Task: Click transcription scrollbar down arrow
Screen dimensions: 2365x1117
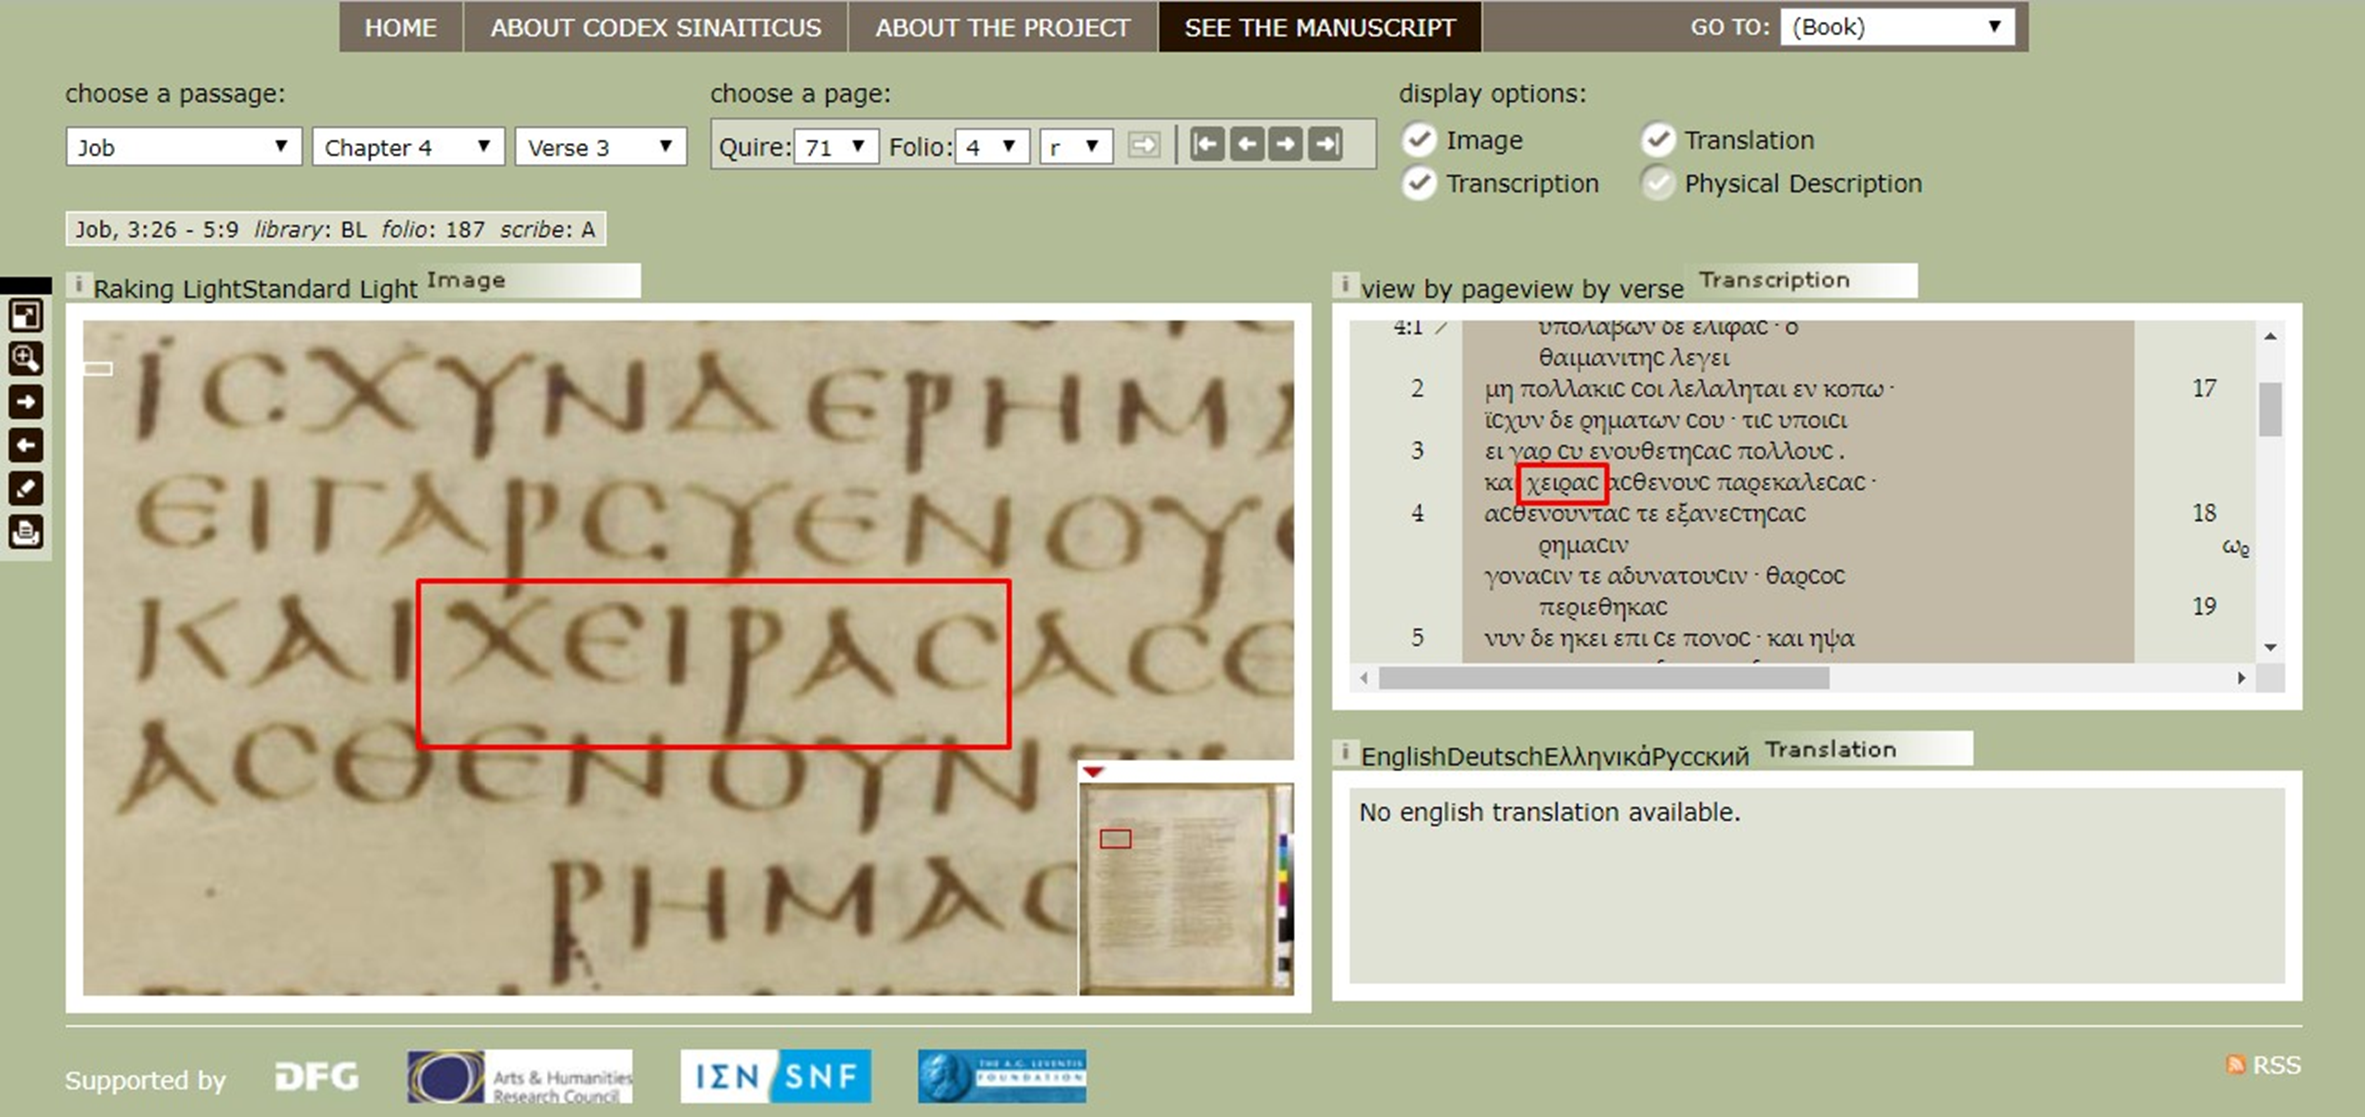Action: (2270, 647)
